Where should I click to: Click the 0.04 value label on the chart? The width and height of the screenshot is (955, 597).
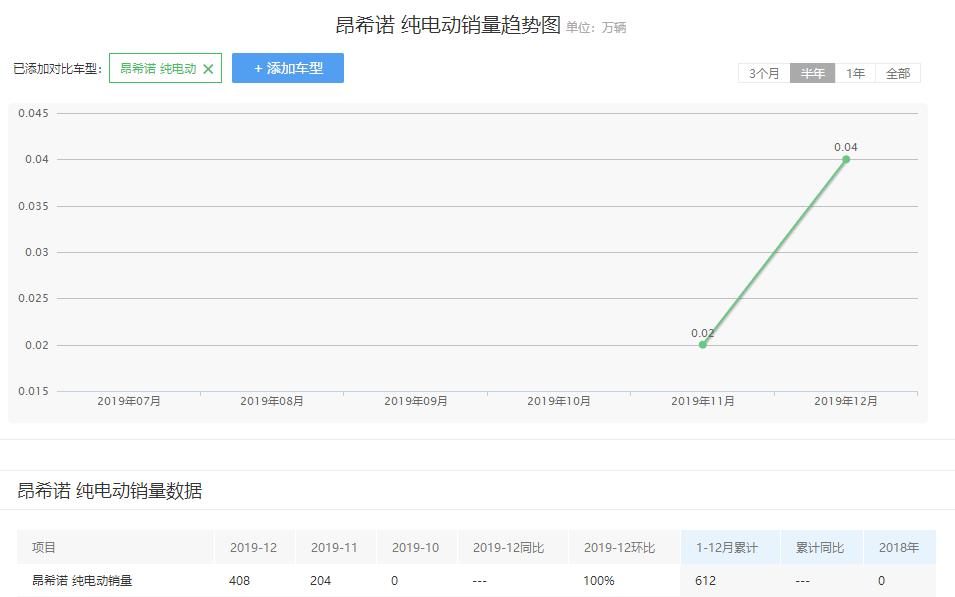pos(846,145)
